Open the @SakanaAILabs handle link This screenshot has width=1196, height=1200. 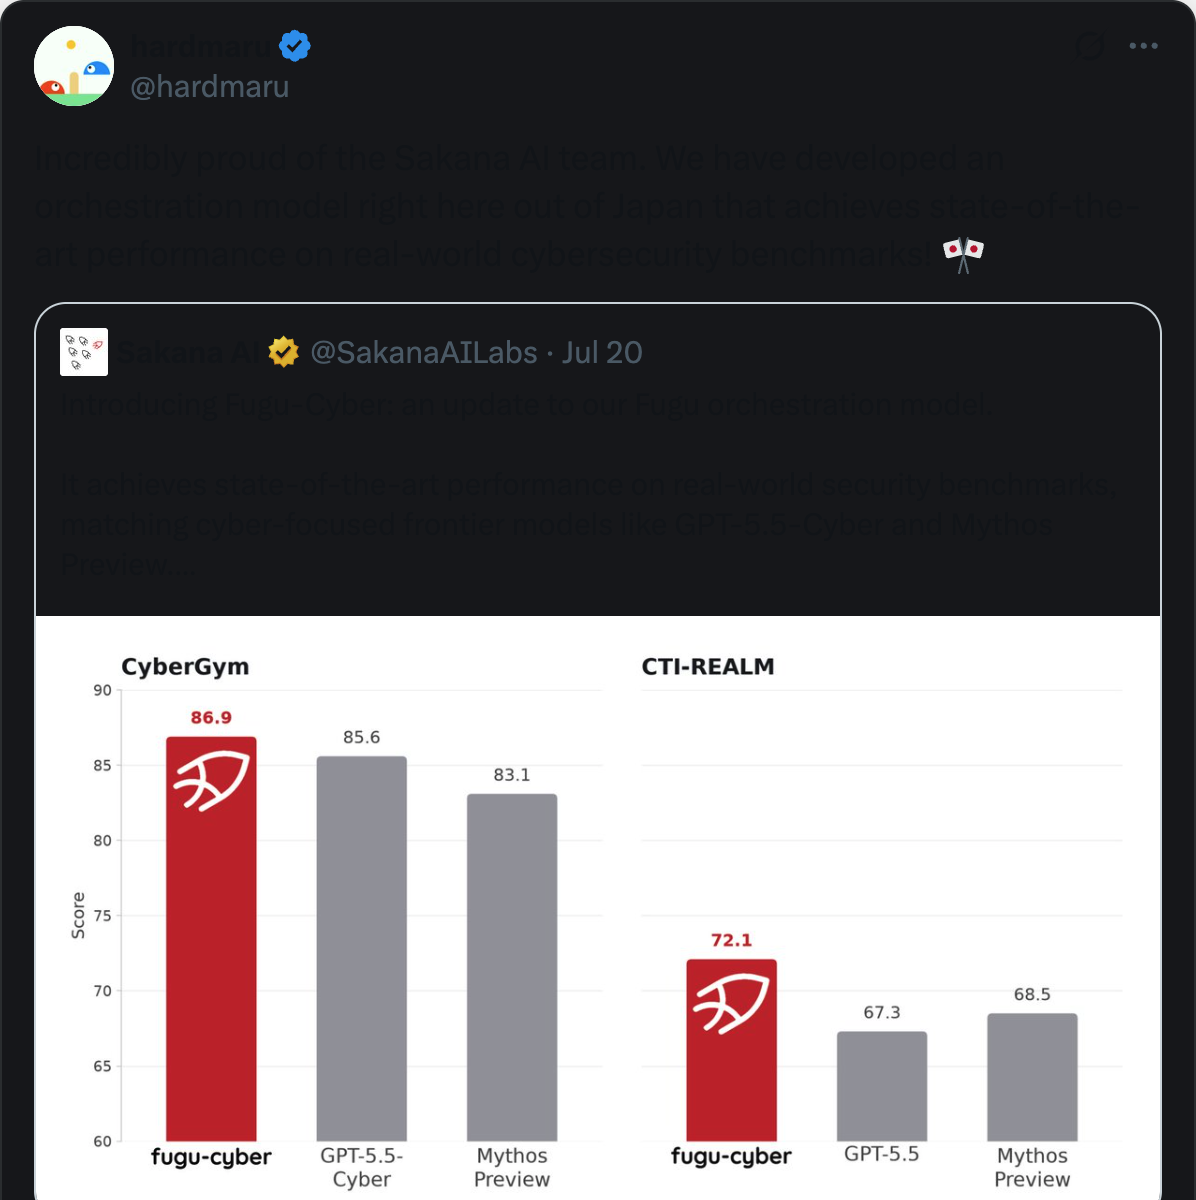424,352
